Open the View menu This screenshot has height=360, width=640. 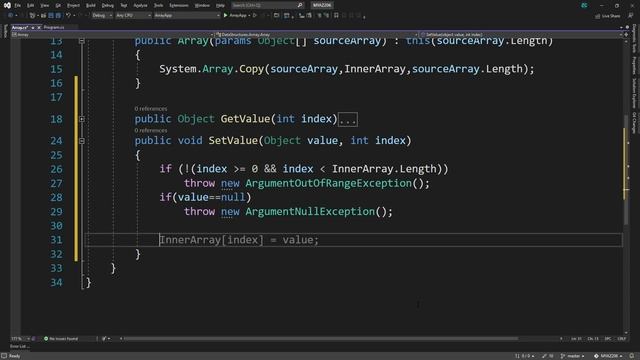(x=44, y=5)
